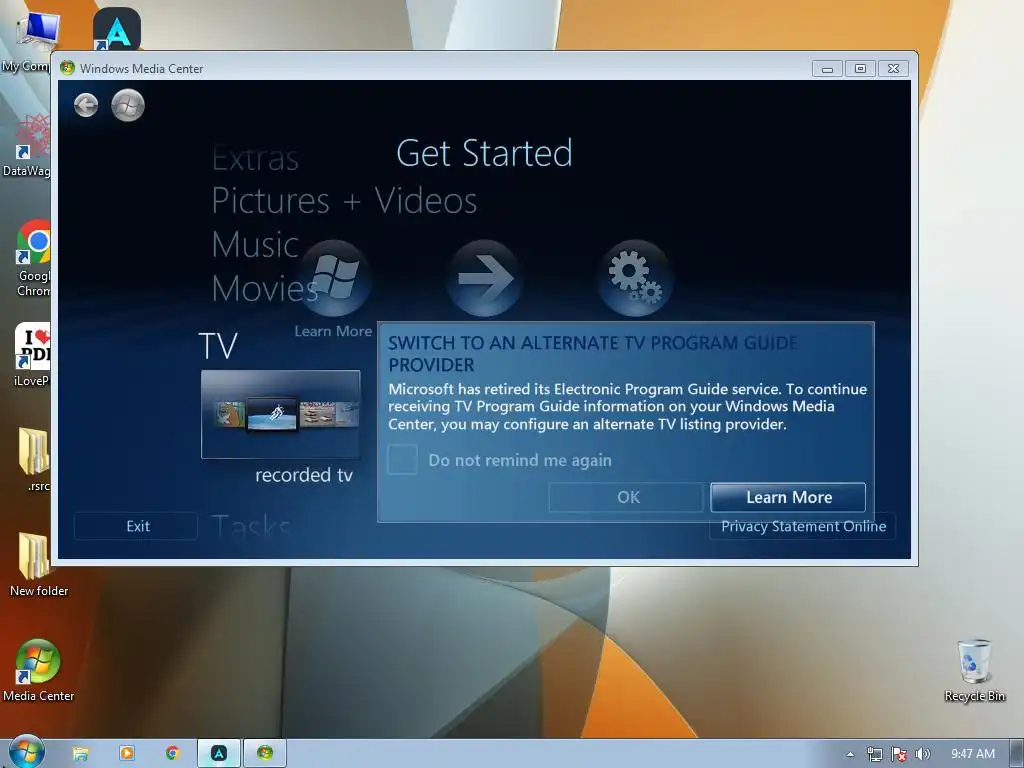Open the gears setup tile
This screenshot has height=768, width=1024.
pos(635,278)
